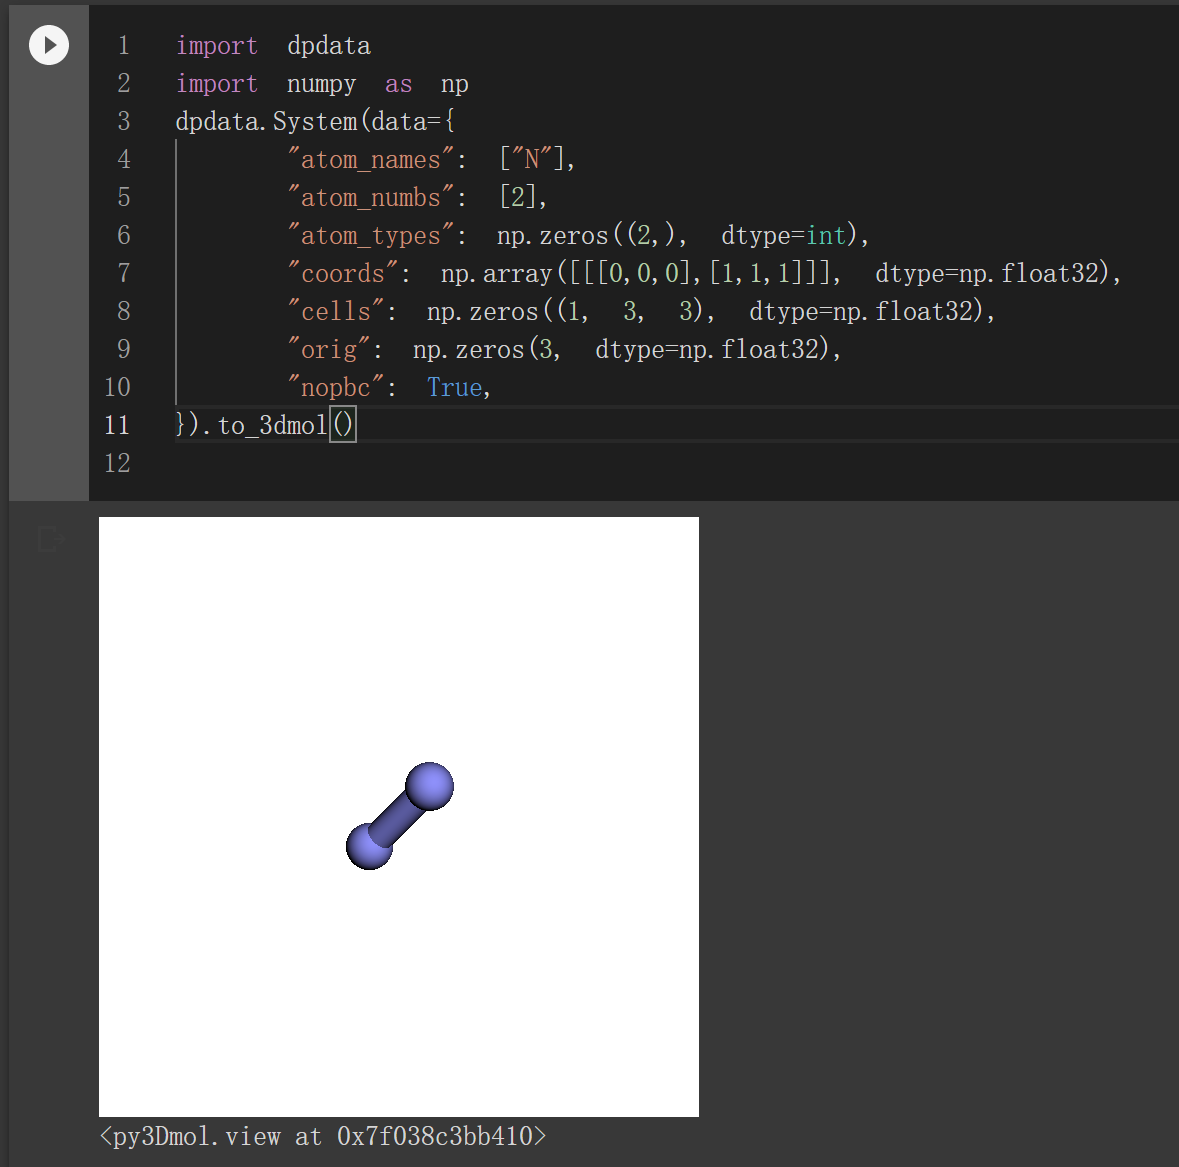Click the "orig" key text
Viewport: 1179px width, 1167px height.
(x=329, y=349)
